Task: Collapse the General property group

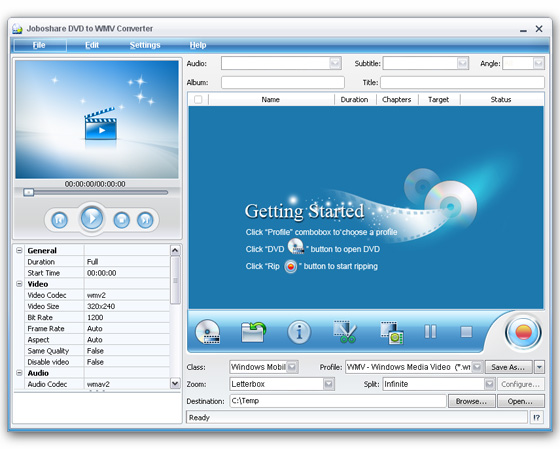Action: coord(19,250)
